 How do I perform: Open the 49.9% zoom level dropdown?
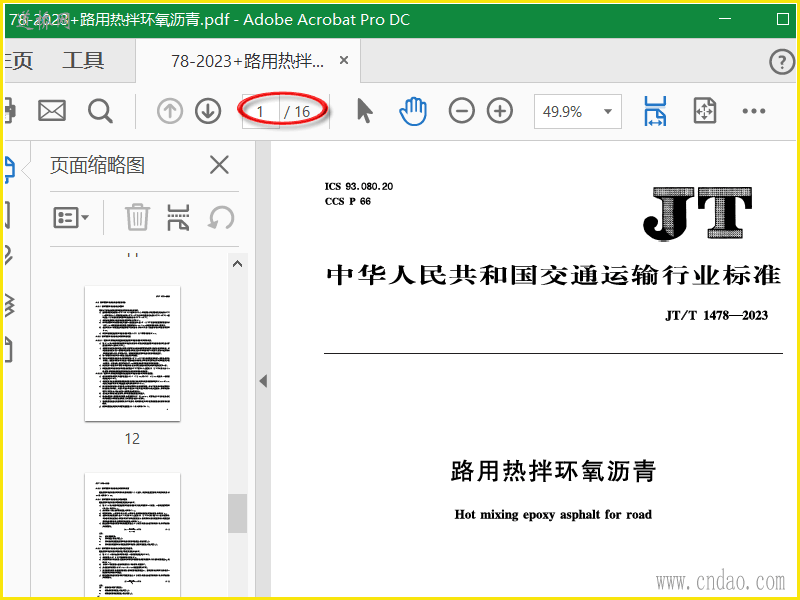coord(578,111)
